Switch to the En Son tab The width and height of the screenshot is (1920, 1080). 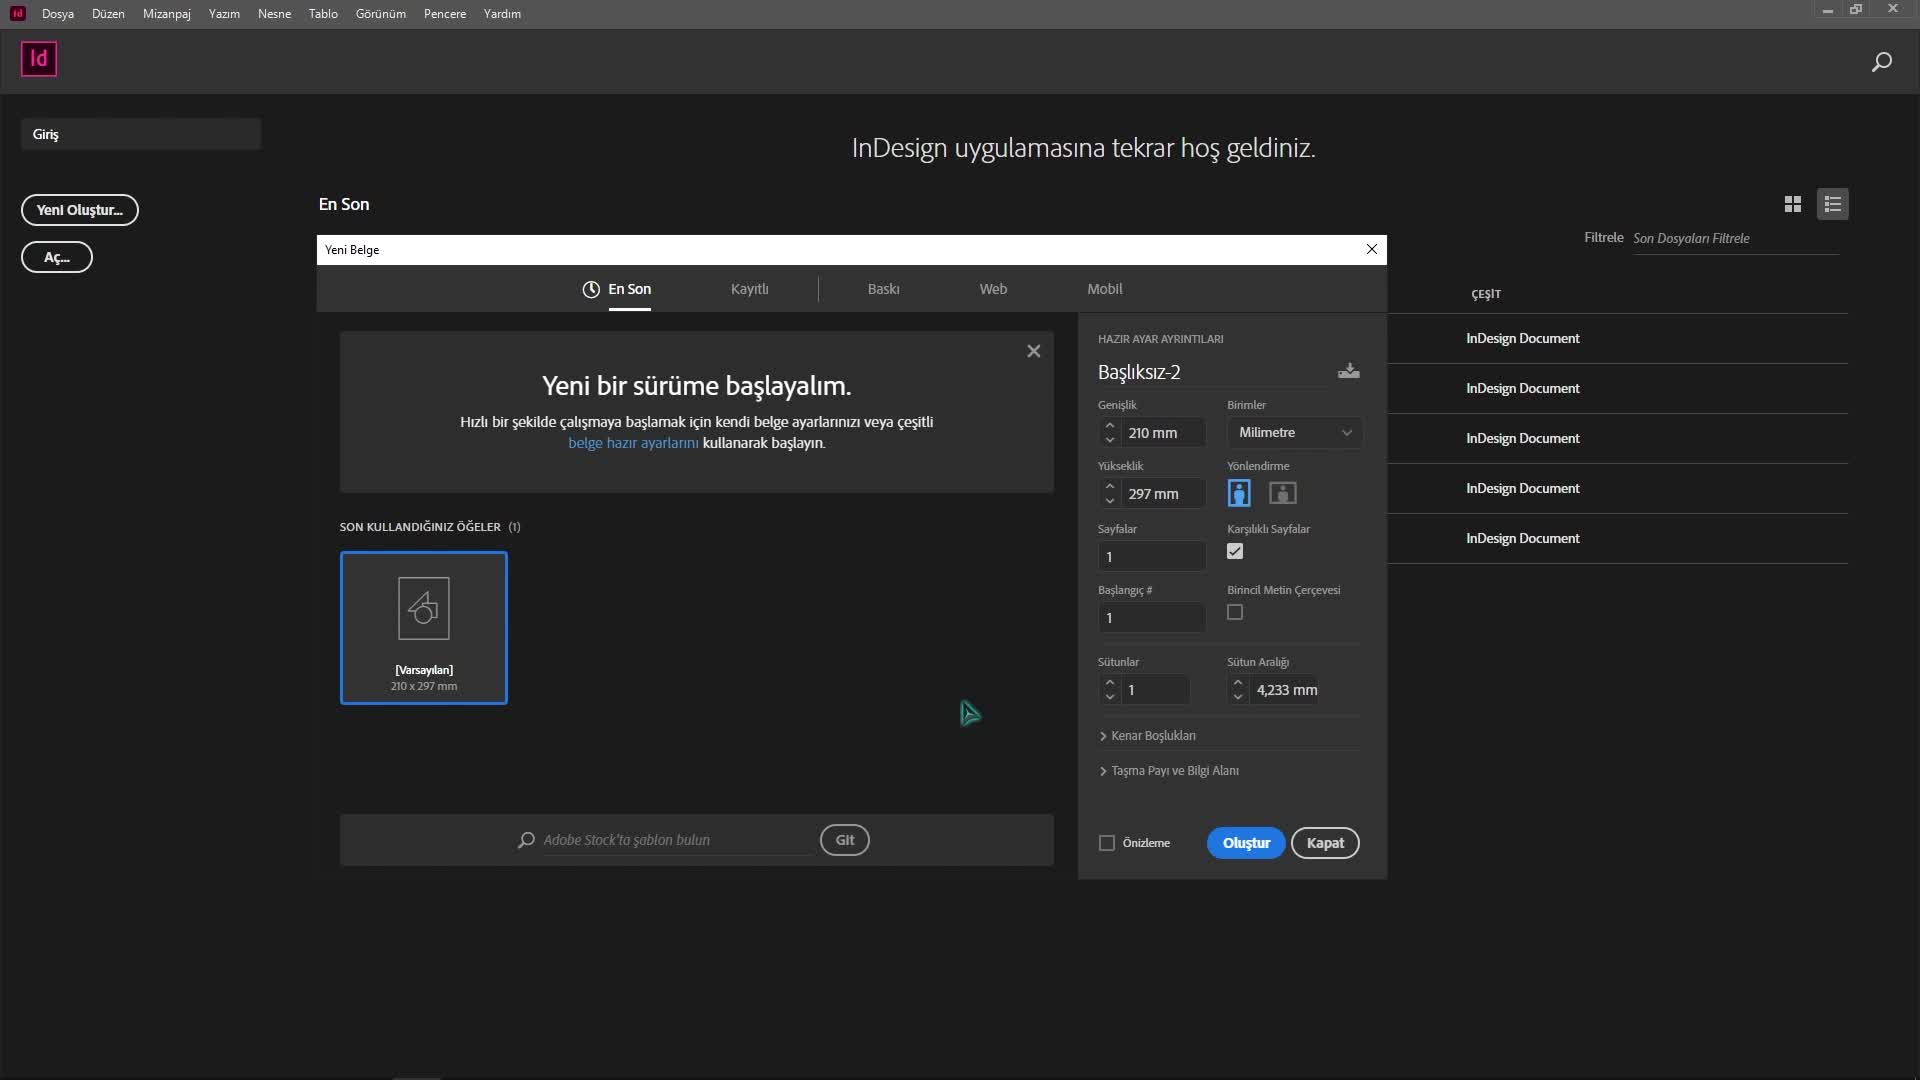click(617, 289)
